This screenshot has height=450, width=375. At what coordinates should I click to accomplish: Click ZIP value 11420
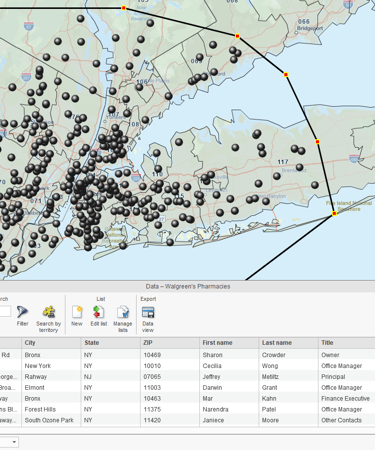pyautogui.click(x=152, y=420)
